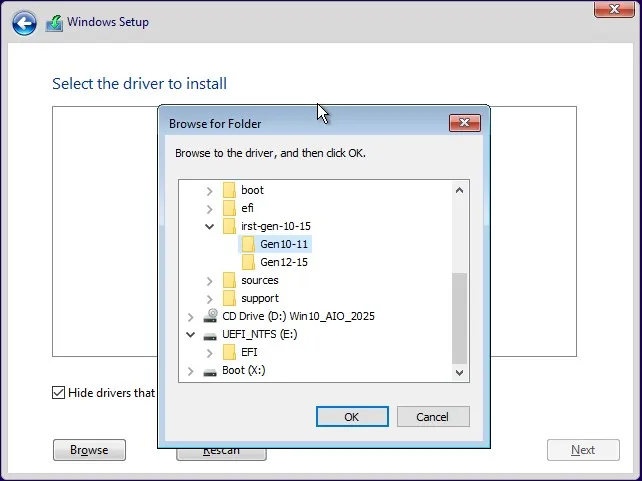Collapse the UEFI_NTFS (E:) drive node
This screenshot has height=481, width=642.
[x=190, y=334]
